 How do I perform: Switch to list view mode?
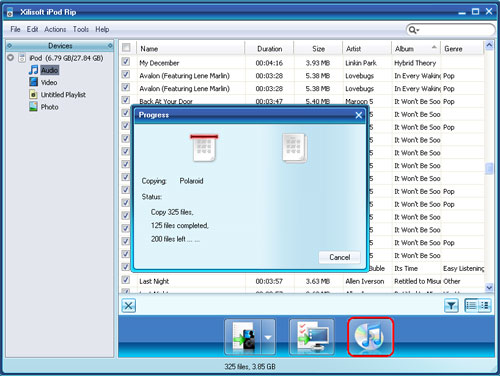point(471,305)
